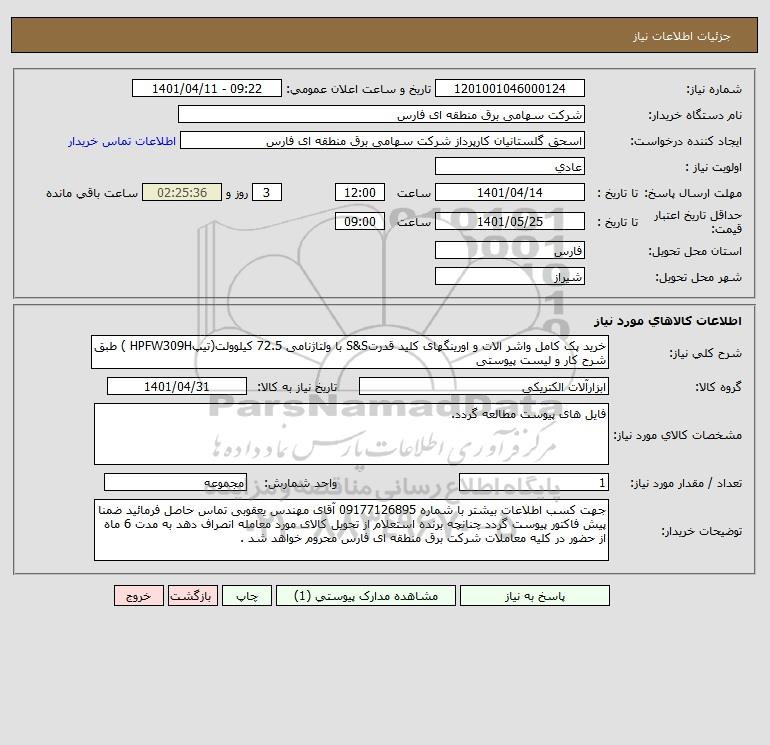Click unit of measure field مجموعه

click(x=175, y=483)
